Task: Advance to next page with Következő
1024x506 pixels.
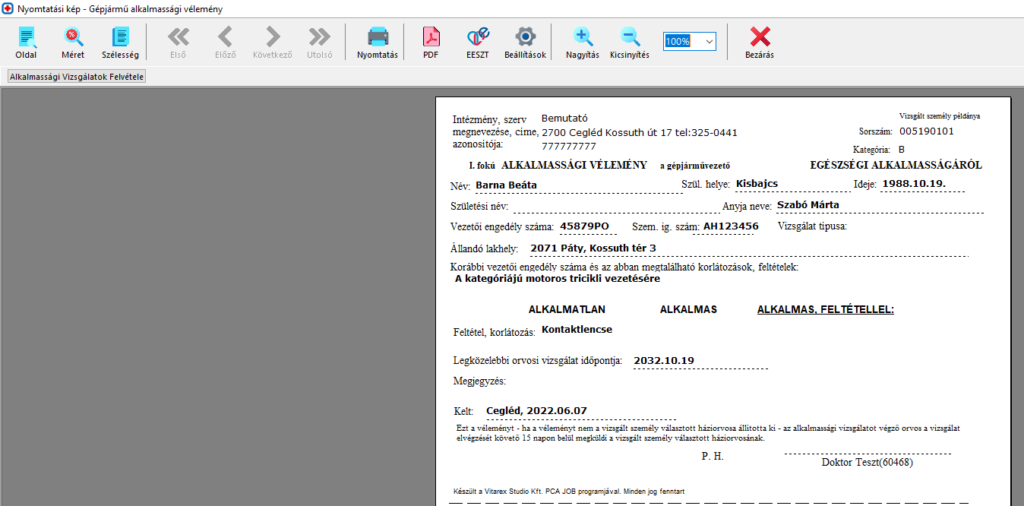Action: click(272, 42)
